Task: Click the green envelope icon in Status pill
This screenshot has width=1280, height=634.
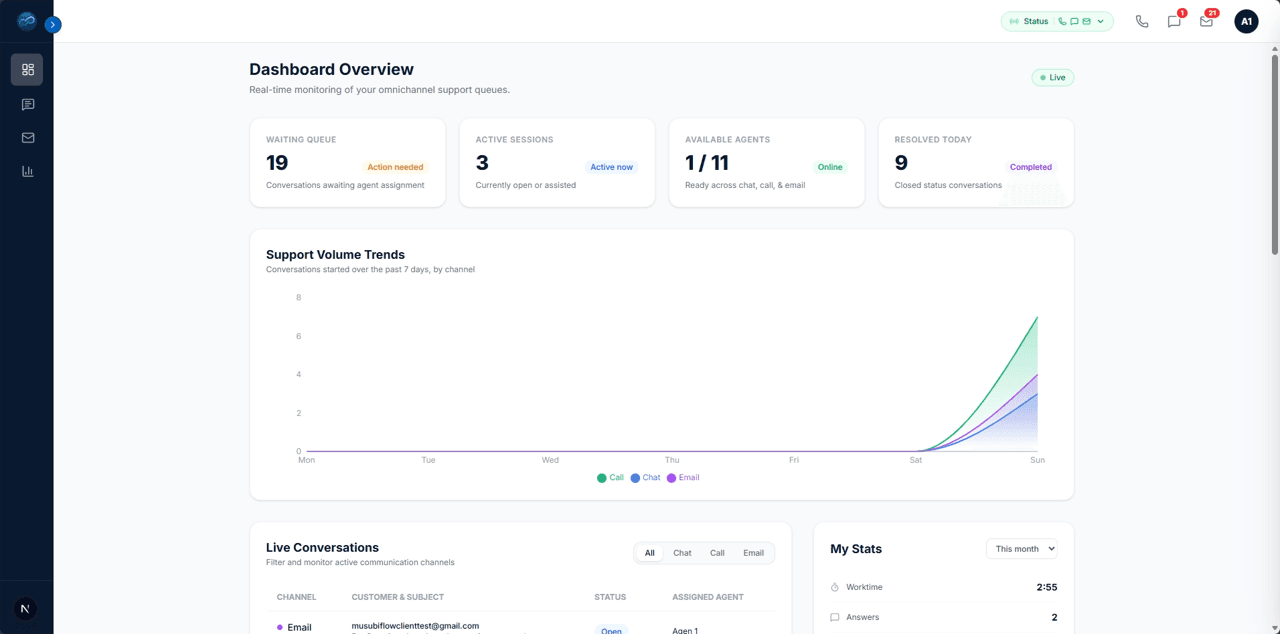Action: click(x=1086, y=21)
